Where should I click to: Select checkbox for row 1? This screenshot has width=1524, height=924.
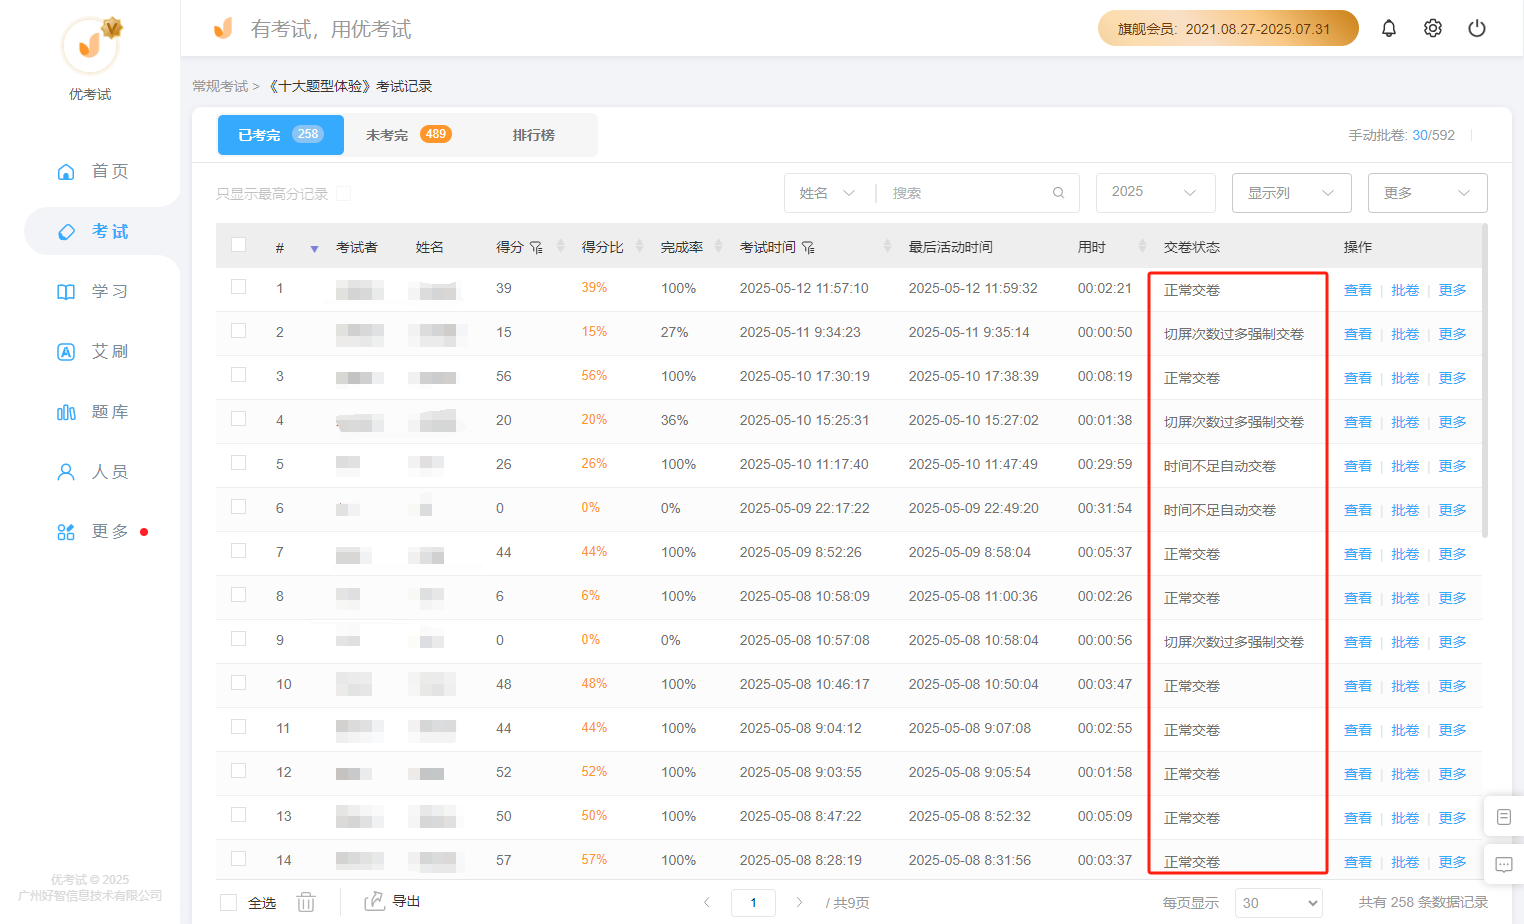(238, 286)
